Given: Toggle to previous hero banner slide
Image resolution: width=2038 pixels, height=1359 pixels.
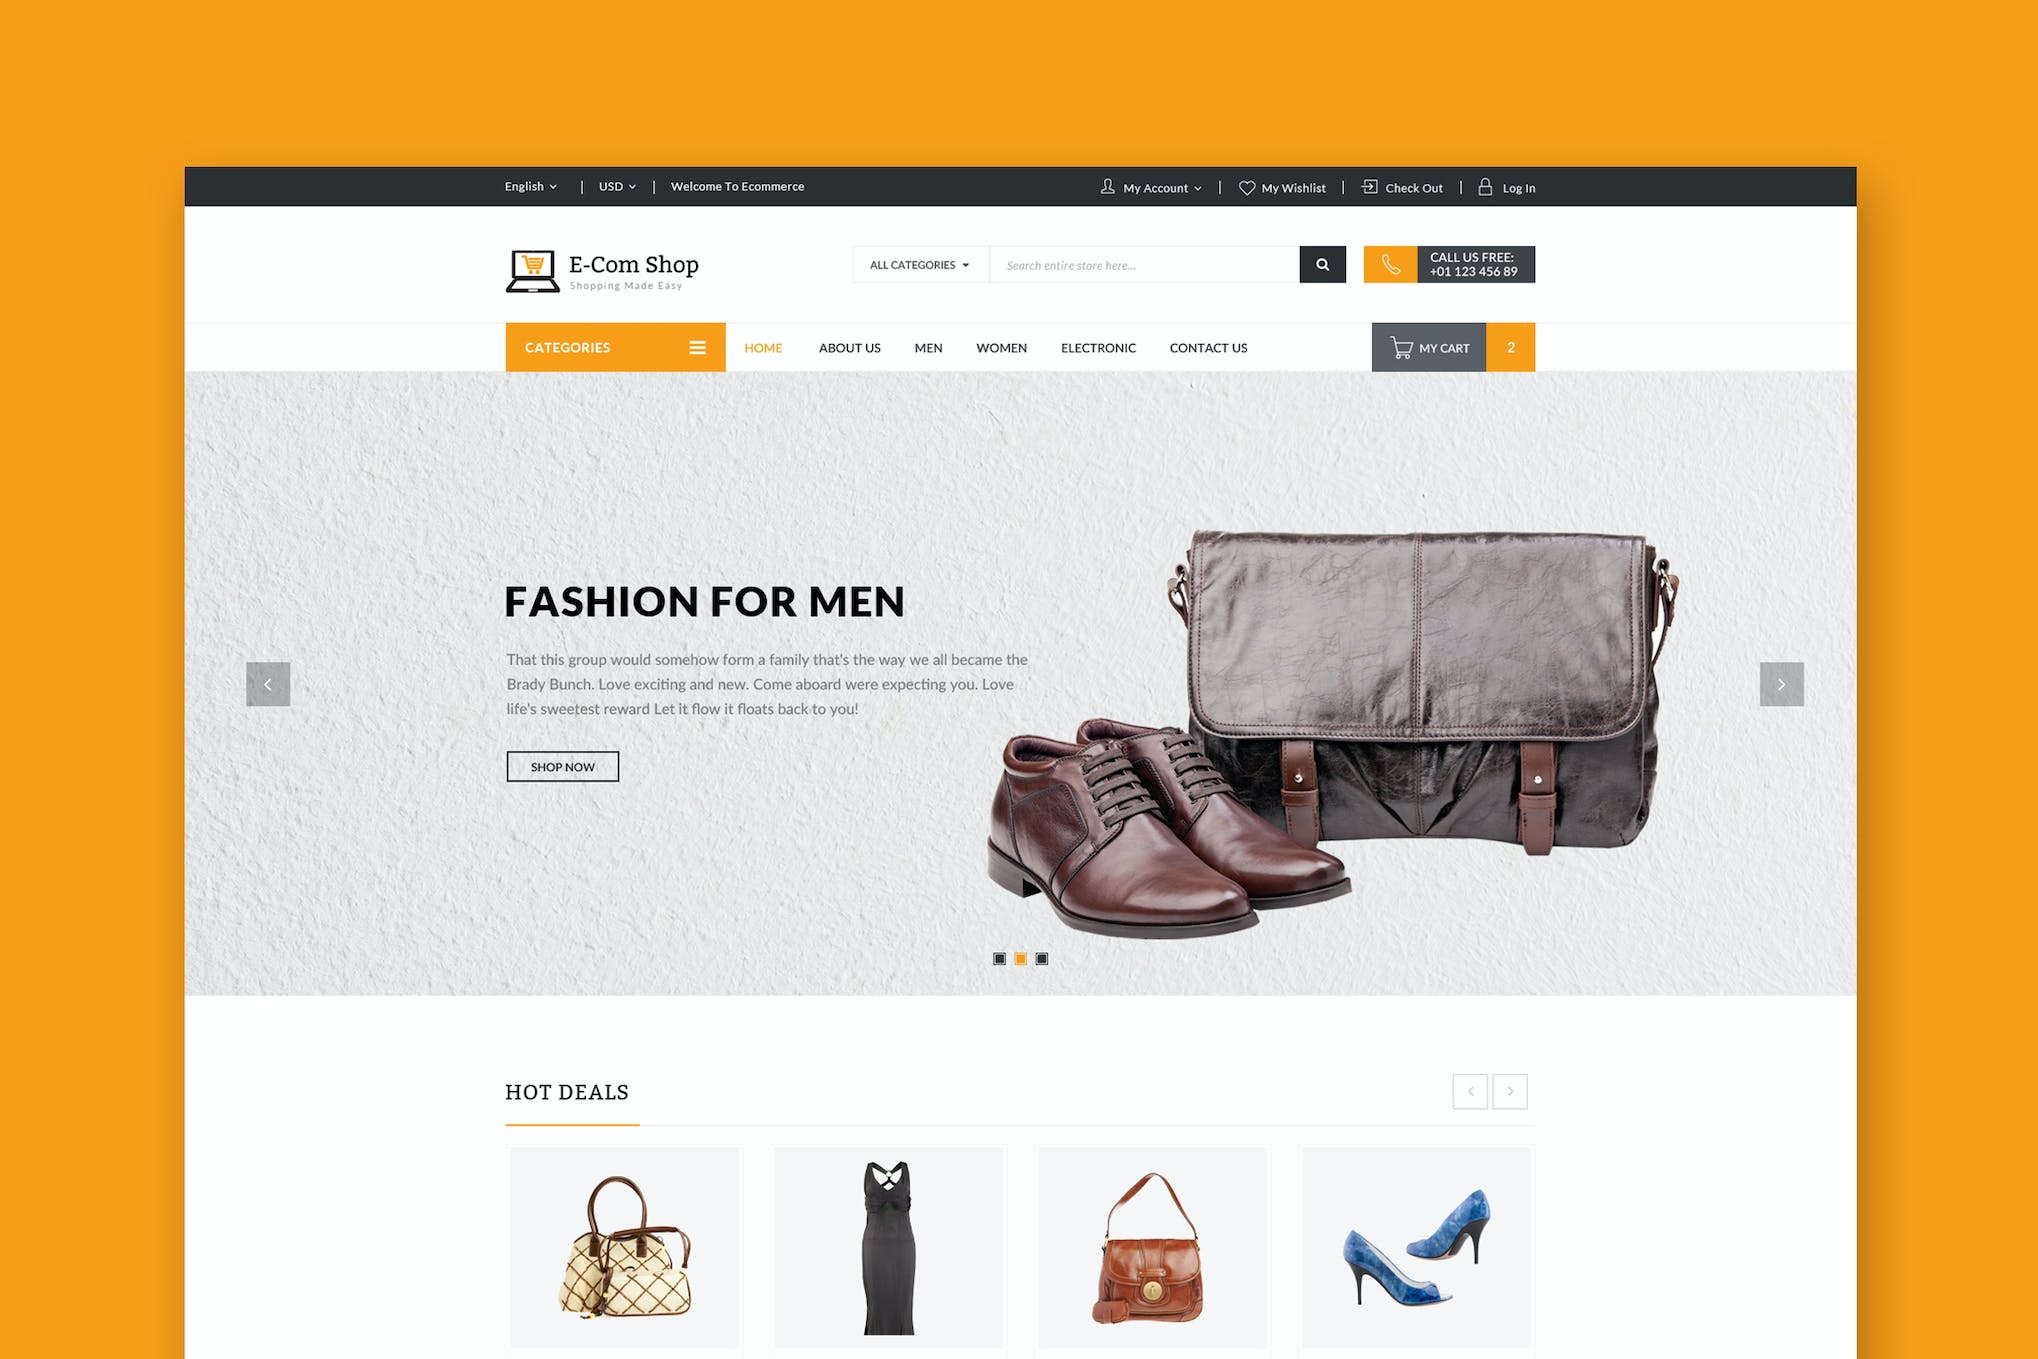Looking at the screenshot, I should pyautogui.click(x=267, y=684).
